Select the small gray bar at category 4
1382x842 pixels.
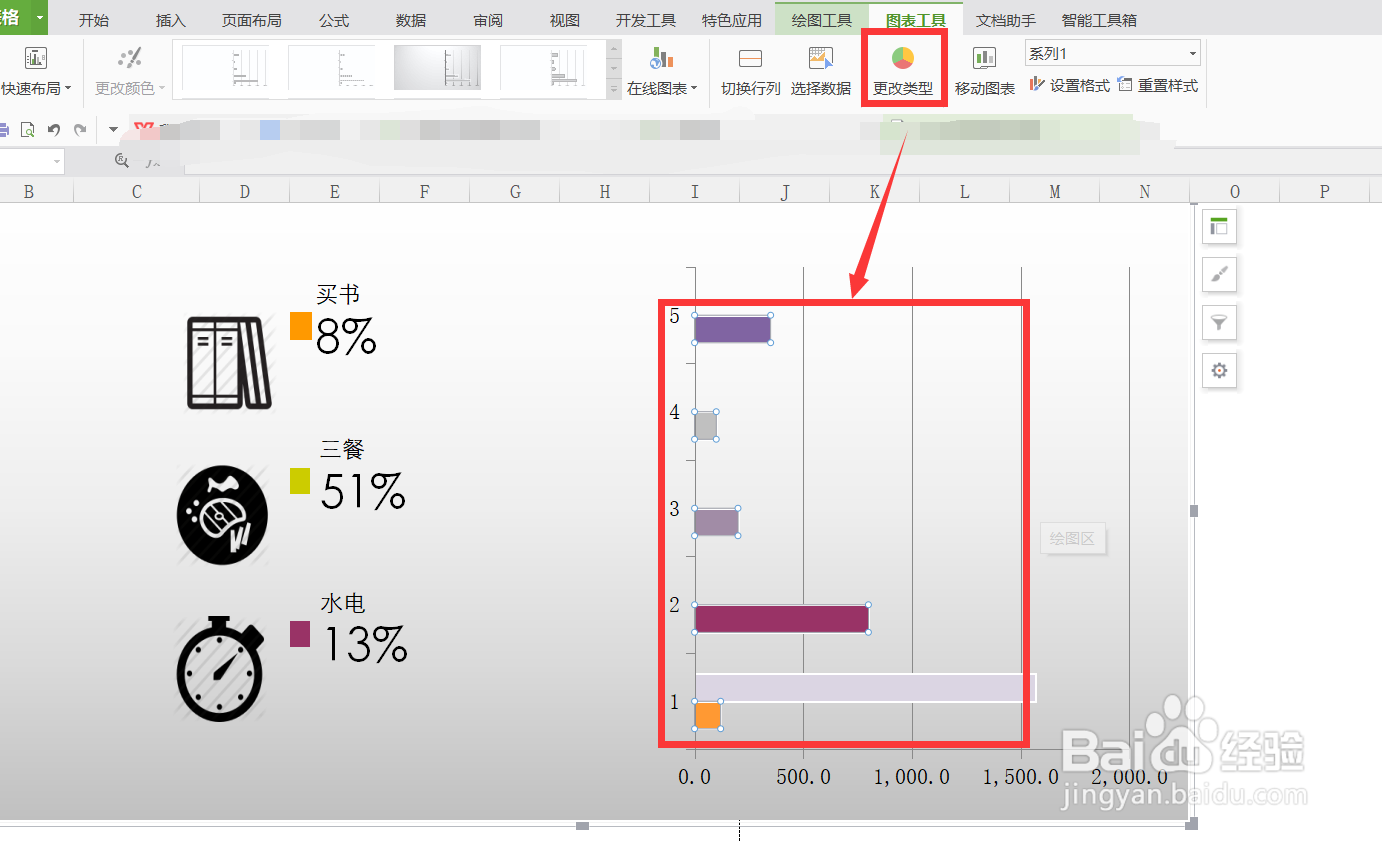pos(705,425)
